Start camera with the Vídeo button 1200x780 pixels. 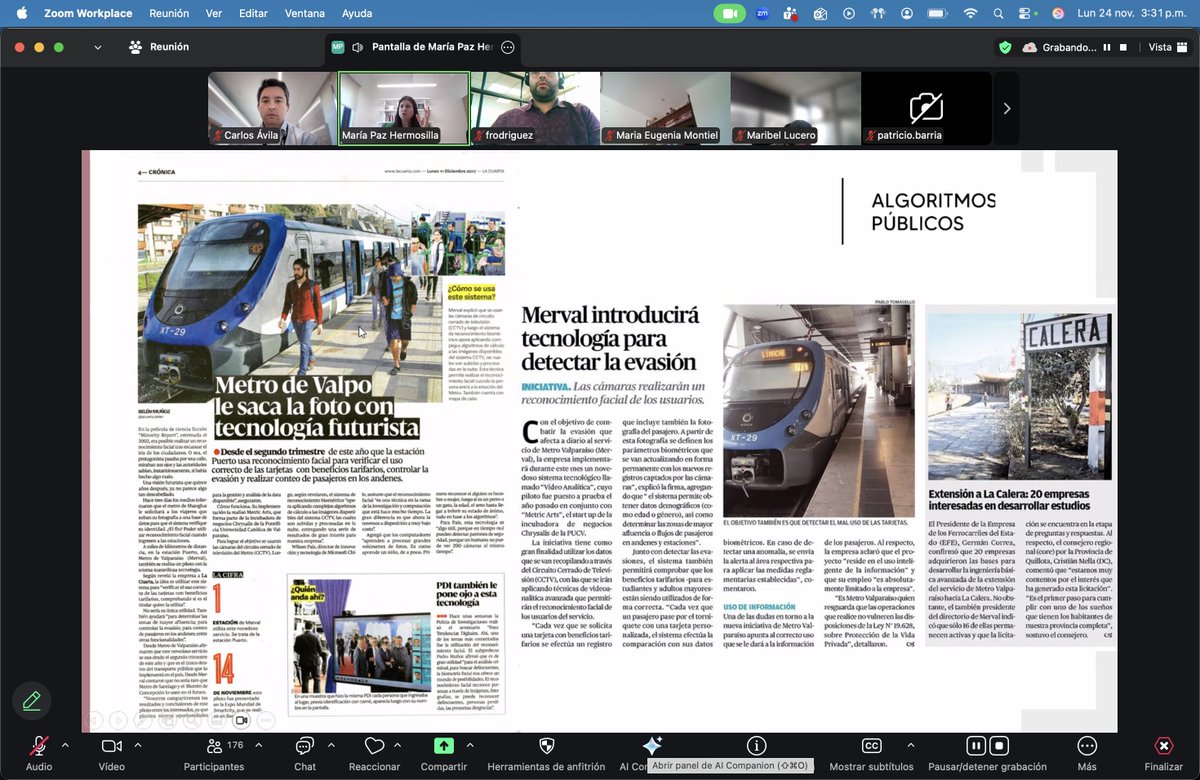tap(111, 746)
